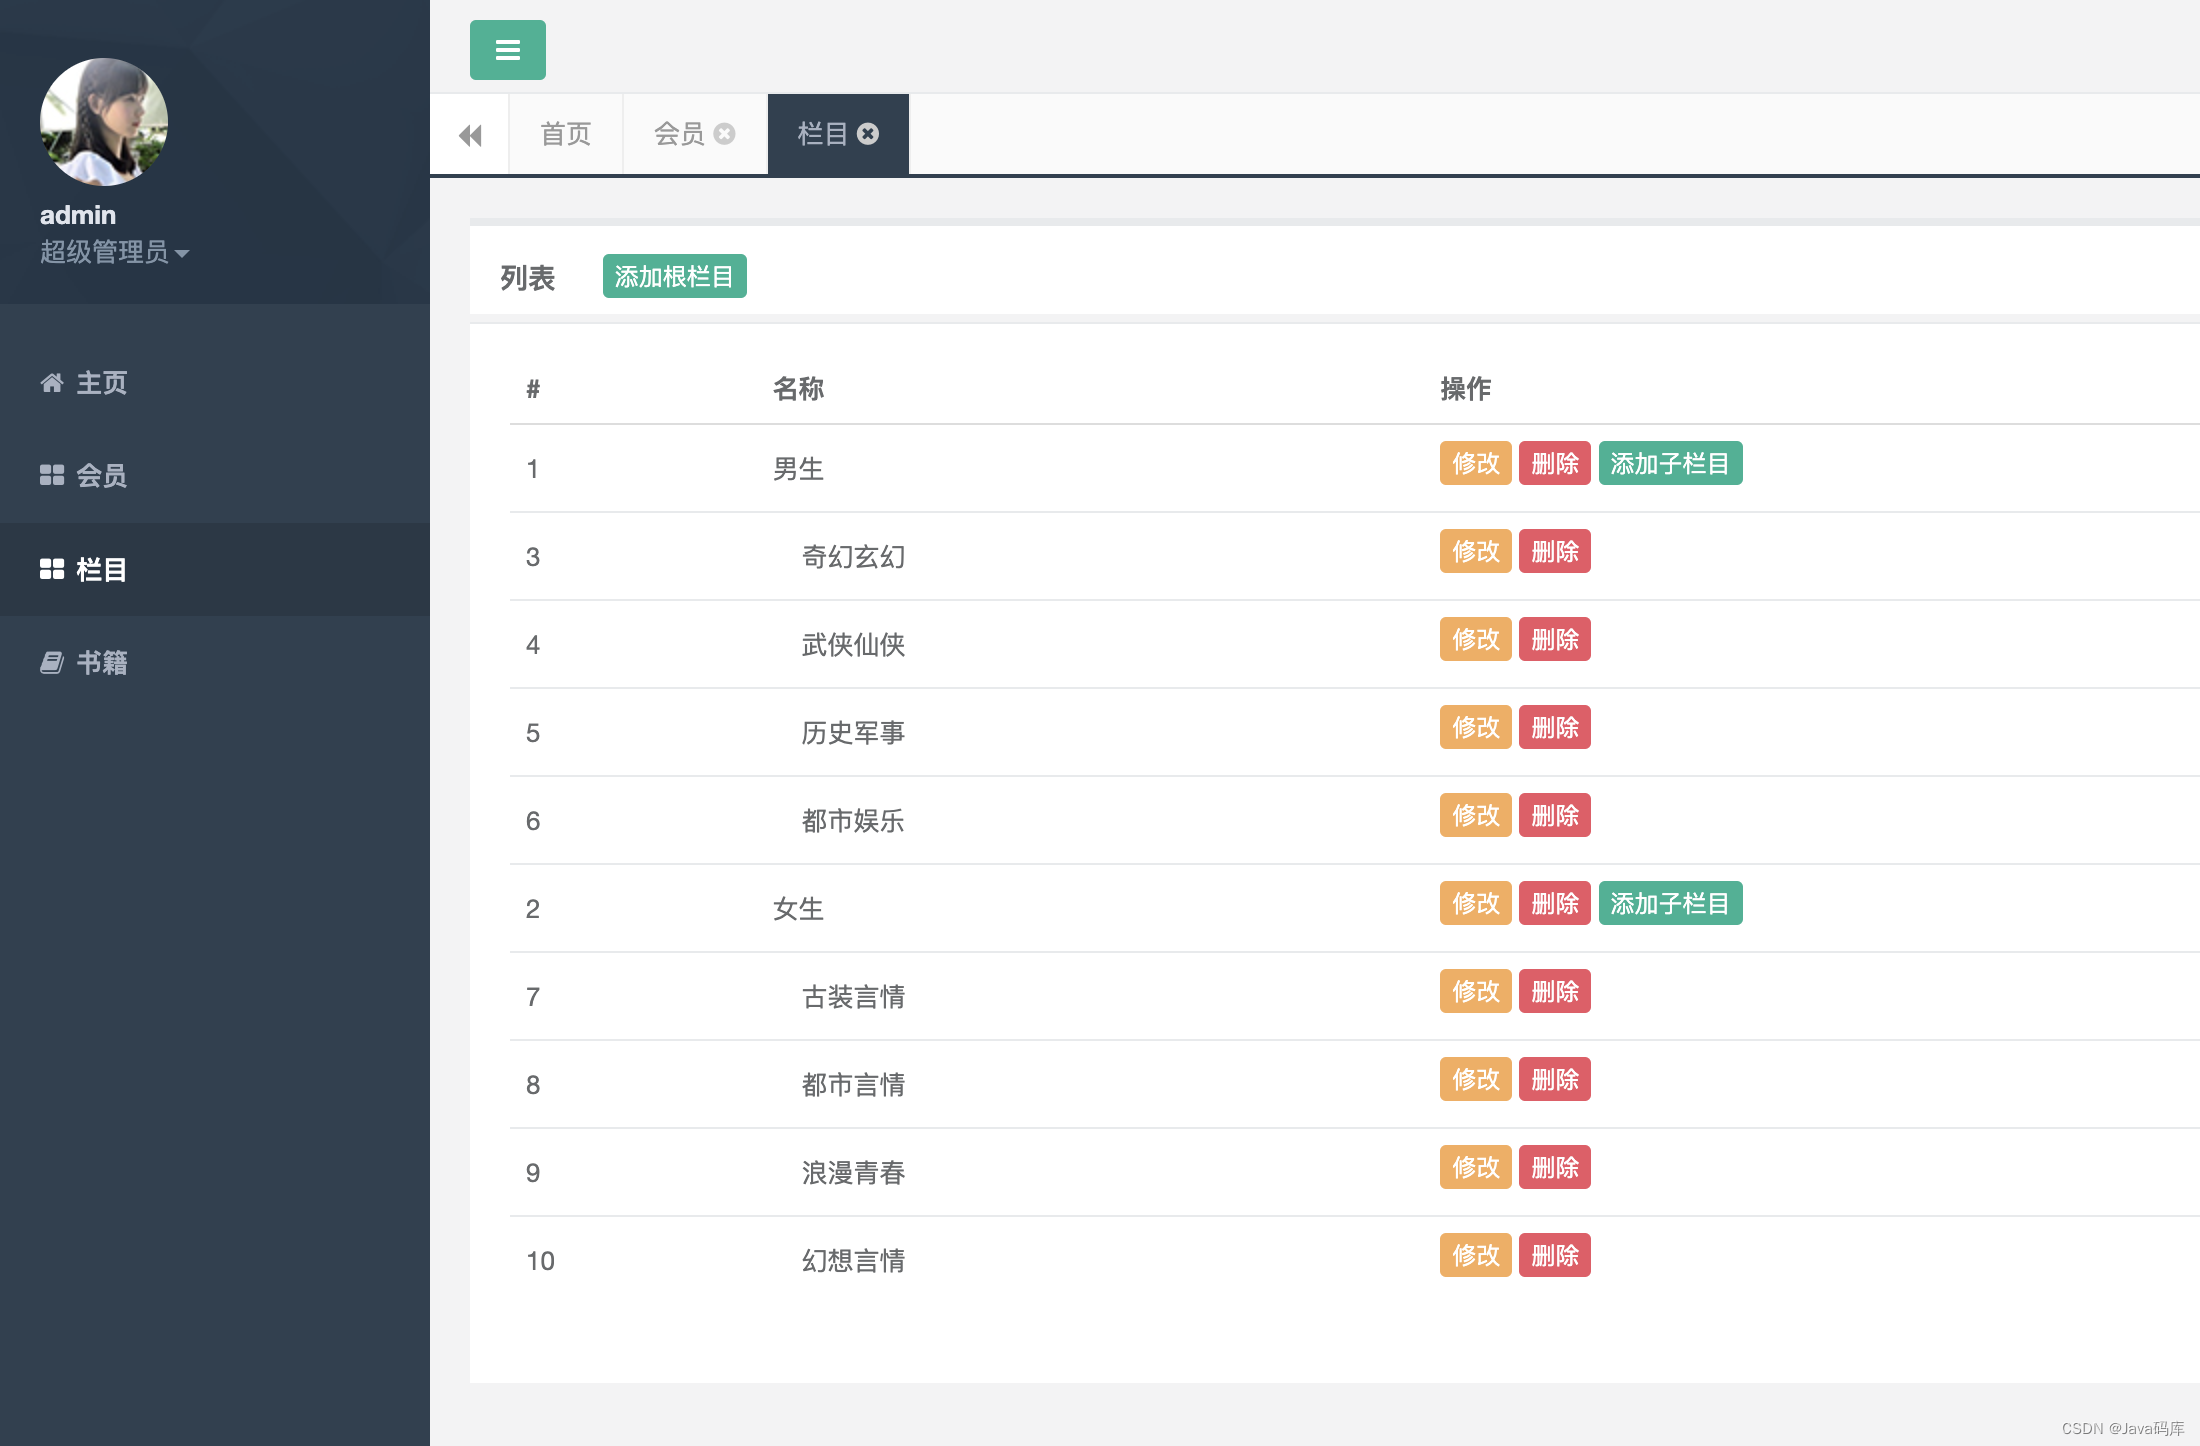Click 添加子栏目 for the 男生 row
This screenshot has width=2200, height=1446.
point(1669,463)
